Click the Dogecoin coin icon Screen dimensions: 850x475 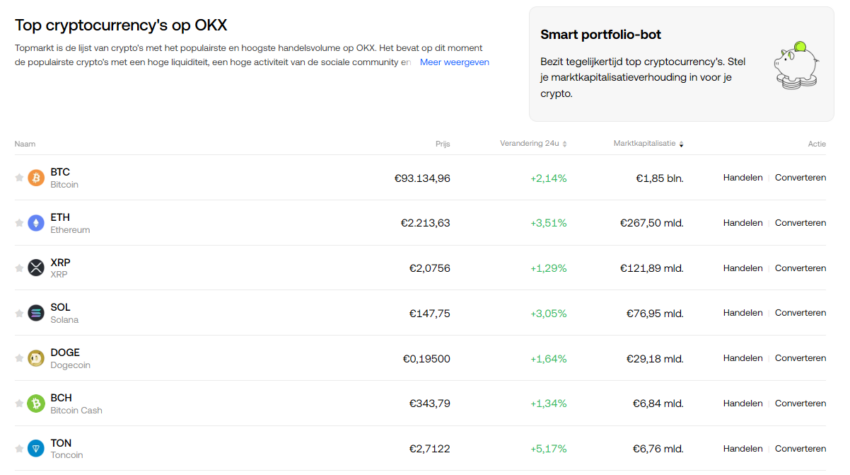click(x=36, y=358)
